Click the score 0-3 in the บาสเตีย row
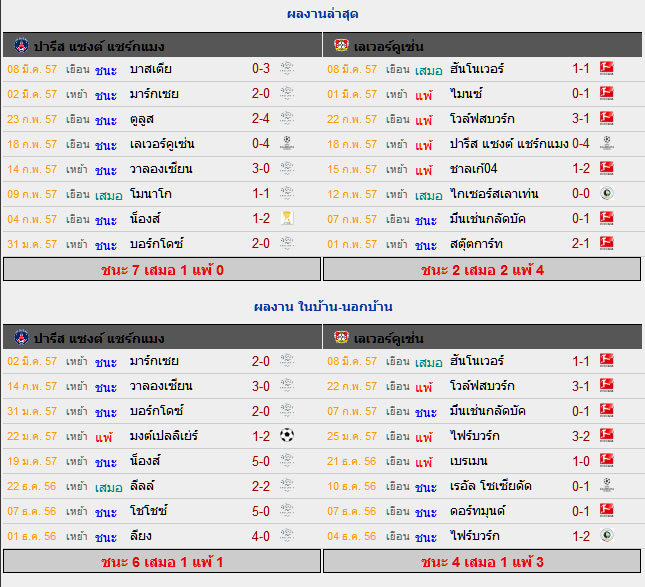 261,68
